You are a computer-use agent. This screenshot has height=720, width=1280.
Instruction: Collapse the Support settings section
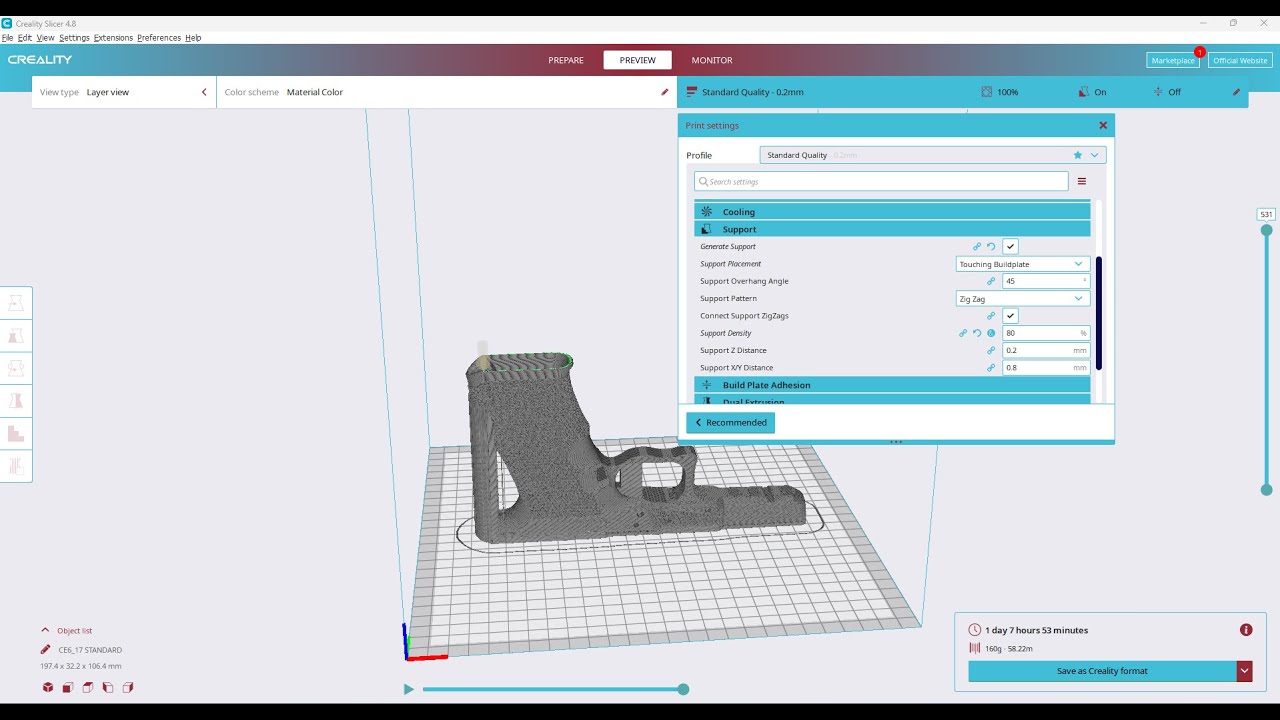[x=892, y=229]
